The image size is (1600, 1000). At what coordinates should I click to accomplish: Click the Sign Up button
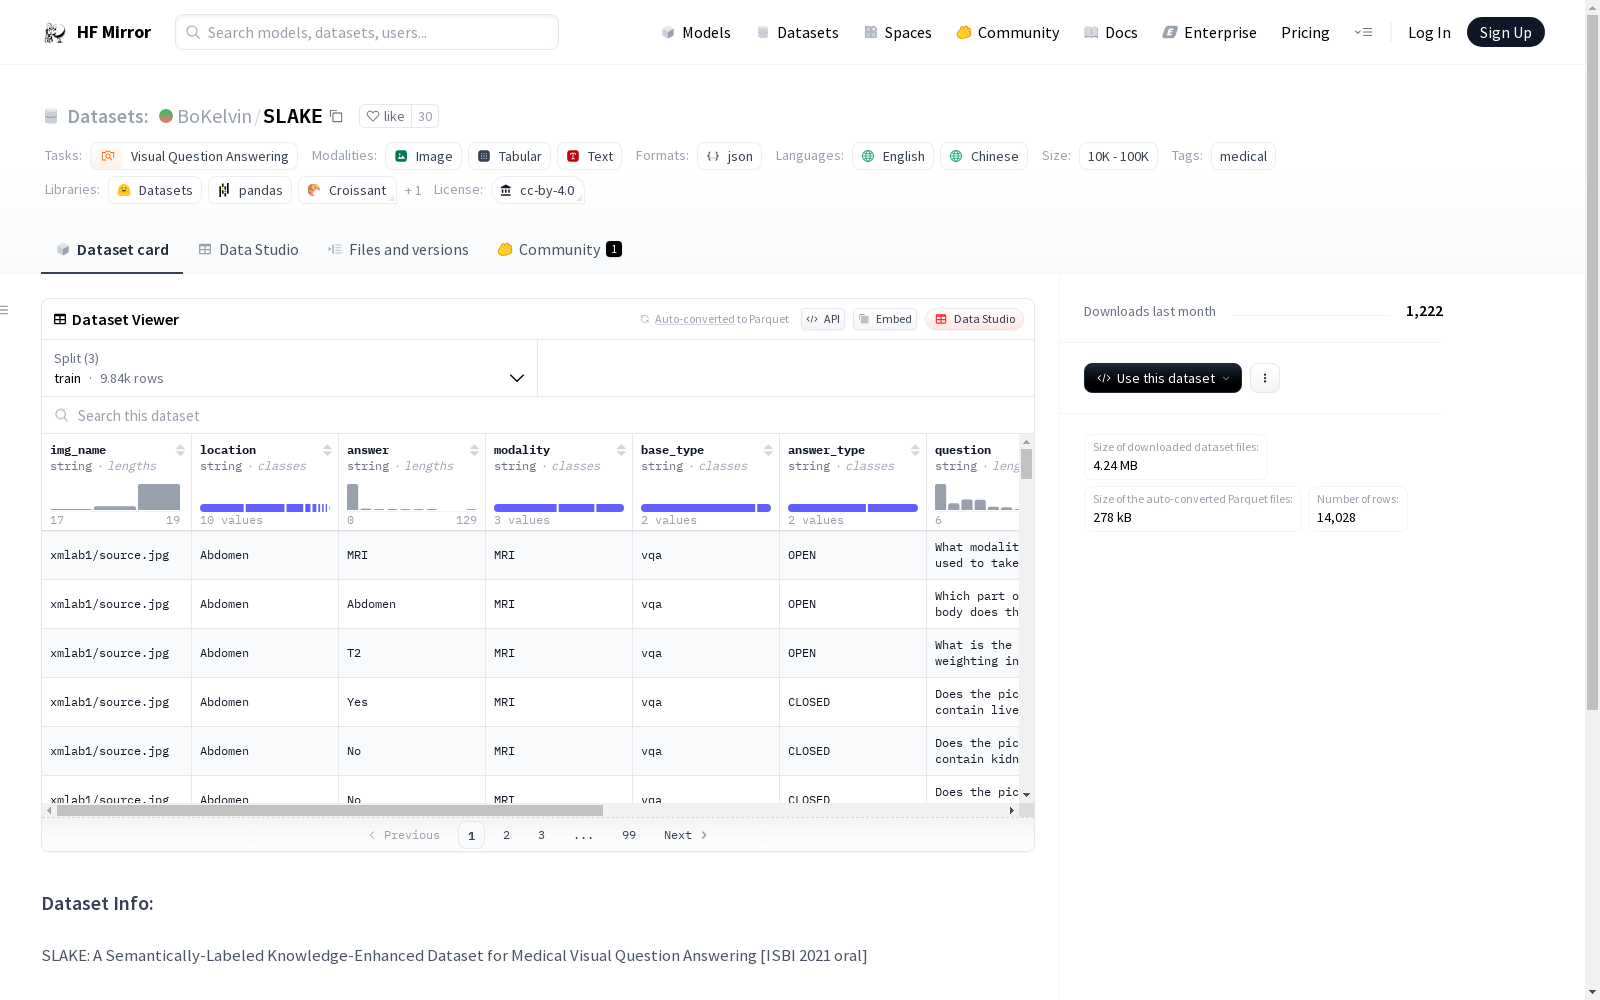1505,33
